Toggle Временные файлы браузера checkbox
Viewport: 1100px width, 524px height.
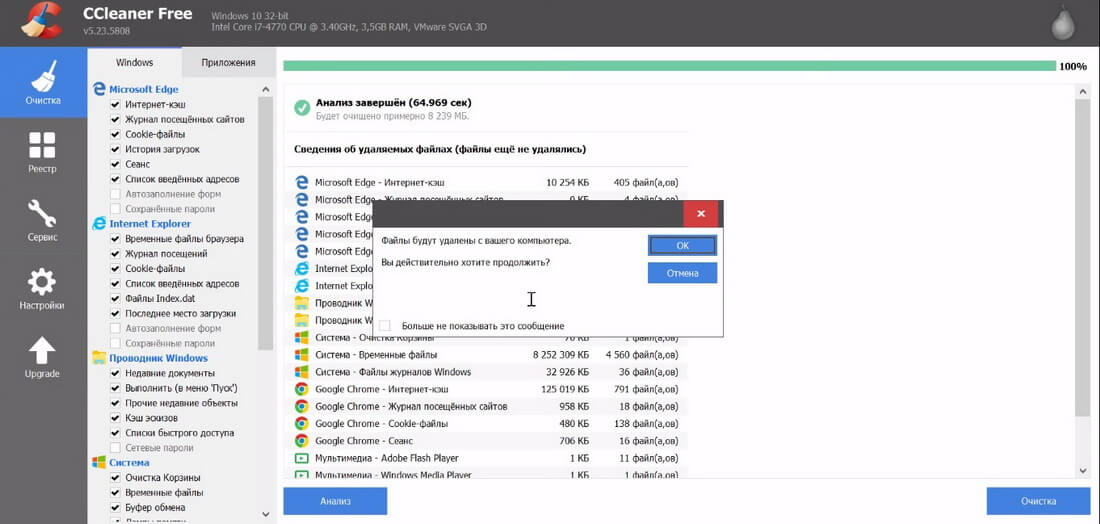pyautogui.click(x=115, y=239)
